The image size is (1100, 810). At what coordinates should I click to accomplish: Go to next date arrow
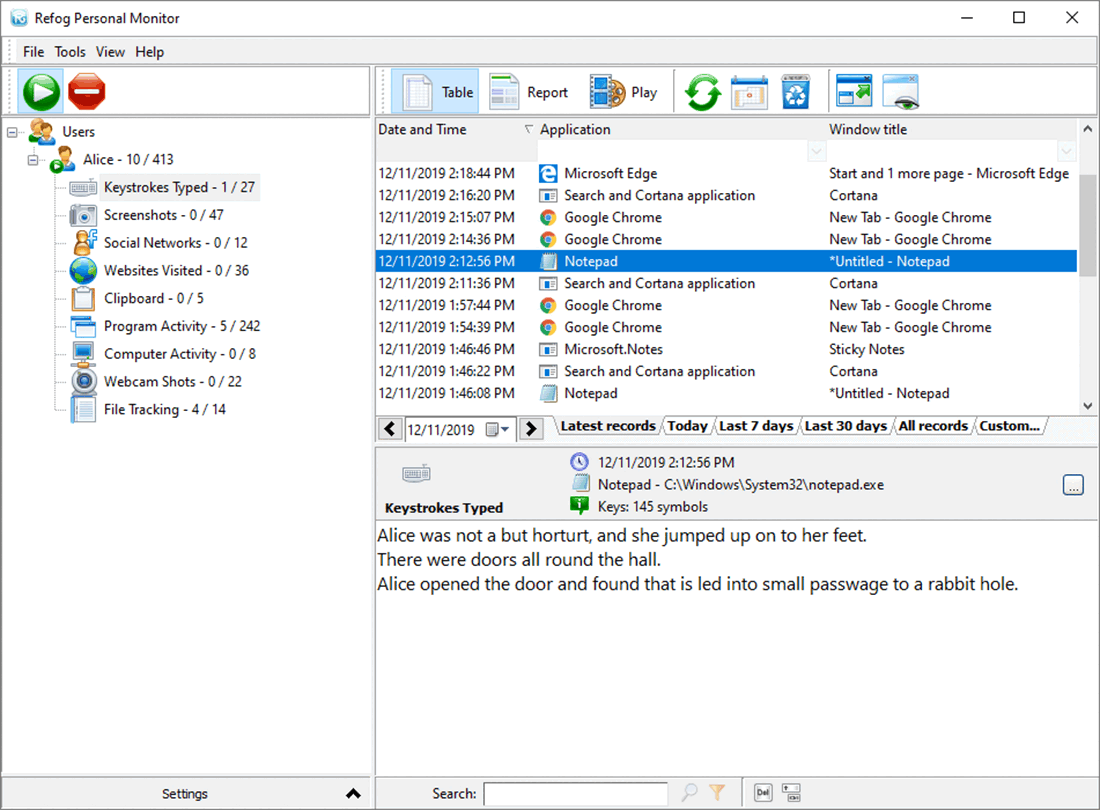(531, 428)
